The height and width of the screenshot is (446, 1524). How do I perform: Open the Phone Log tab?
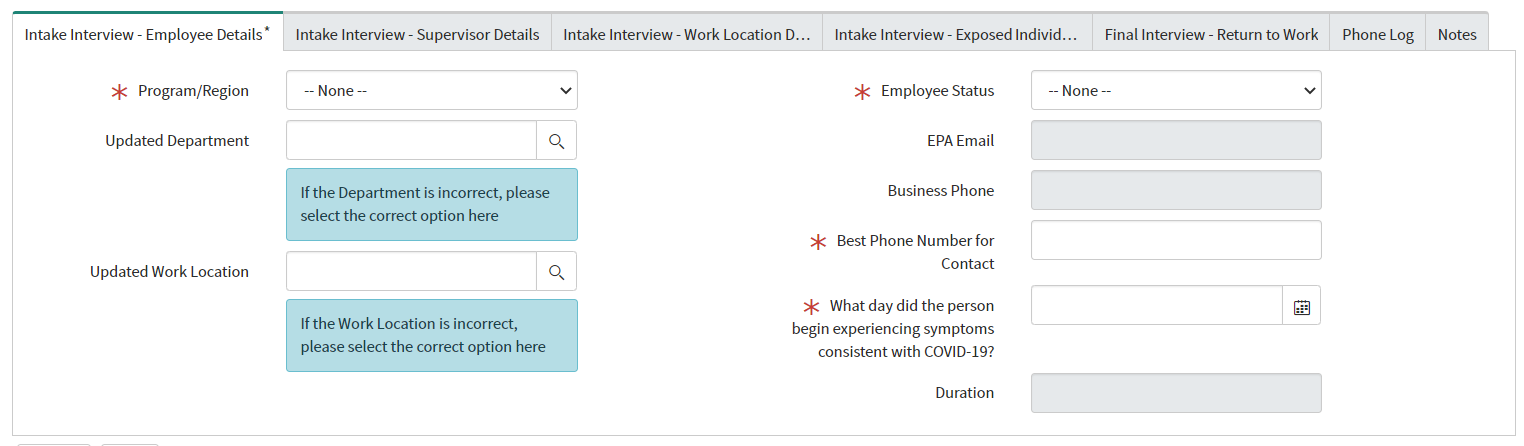pos(1377,34)
